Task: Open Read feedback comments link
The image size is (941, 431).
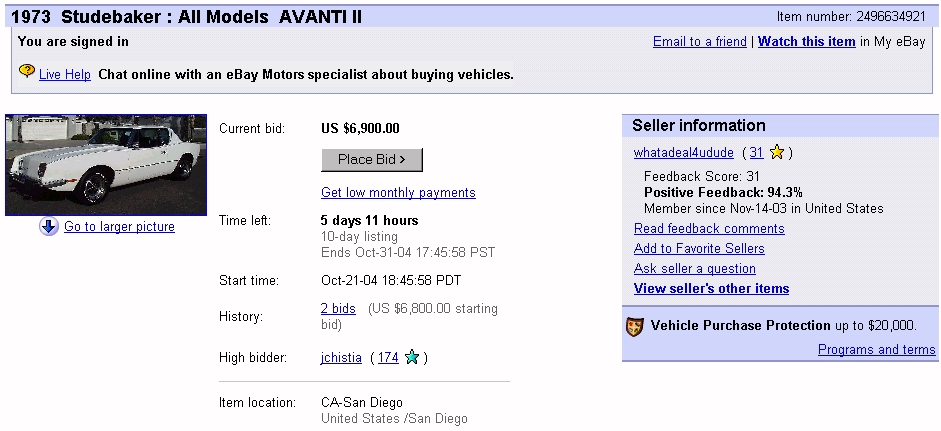Action: coord(709,229)
